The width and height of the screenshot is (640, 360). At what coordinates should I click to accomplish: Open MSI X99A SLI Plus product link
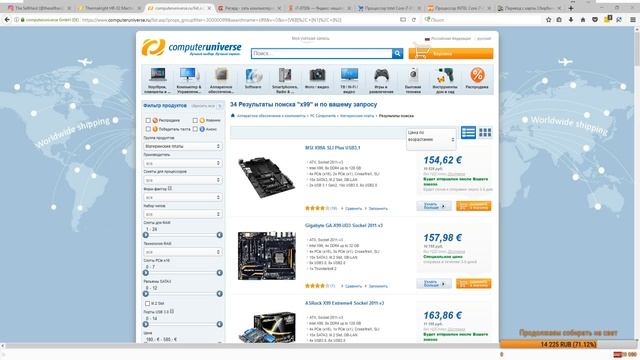[x=332, y=148]
